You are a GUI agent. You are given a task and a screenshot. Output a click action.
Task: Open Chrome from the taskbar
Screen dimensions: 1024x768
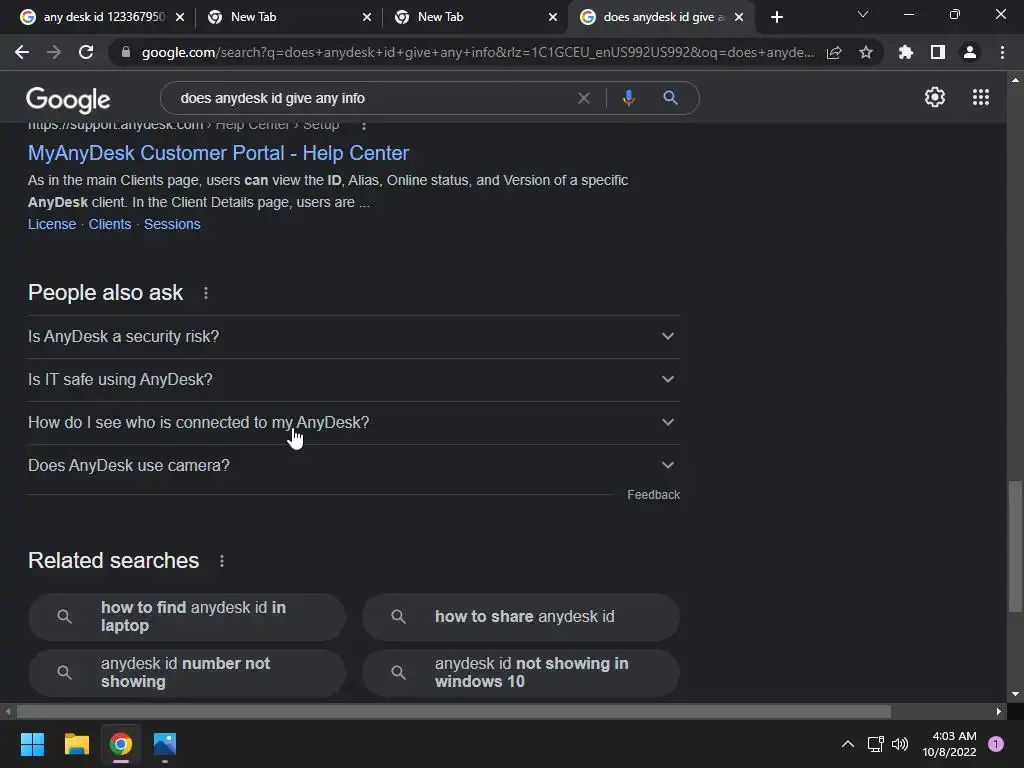point(121,744)
